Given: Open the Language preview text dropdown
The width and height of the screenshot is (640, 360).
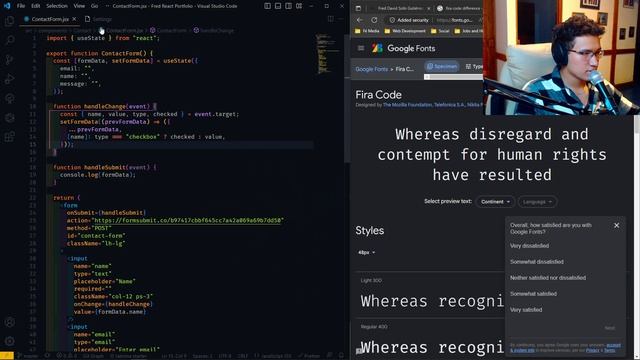Looking at the screenshot, I should (537, 202).
